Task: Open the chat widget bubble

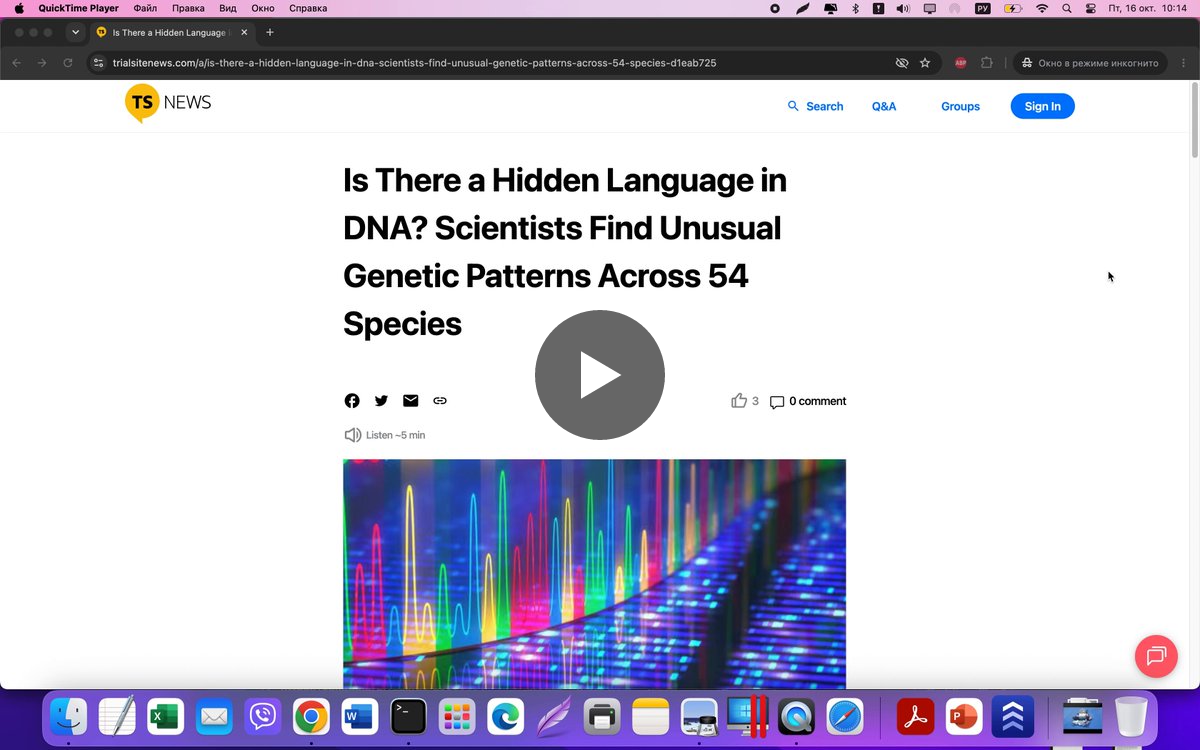Action: [1156, 656]
